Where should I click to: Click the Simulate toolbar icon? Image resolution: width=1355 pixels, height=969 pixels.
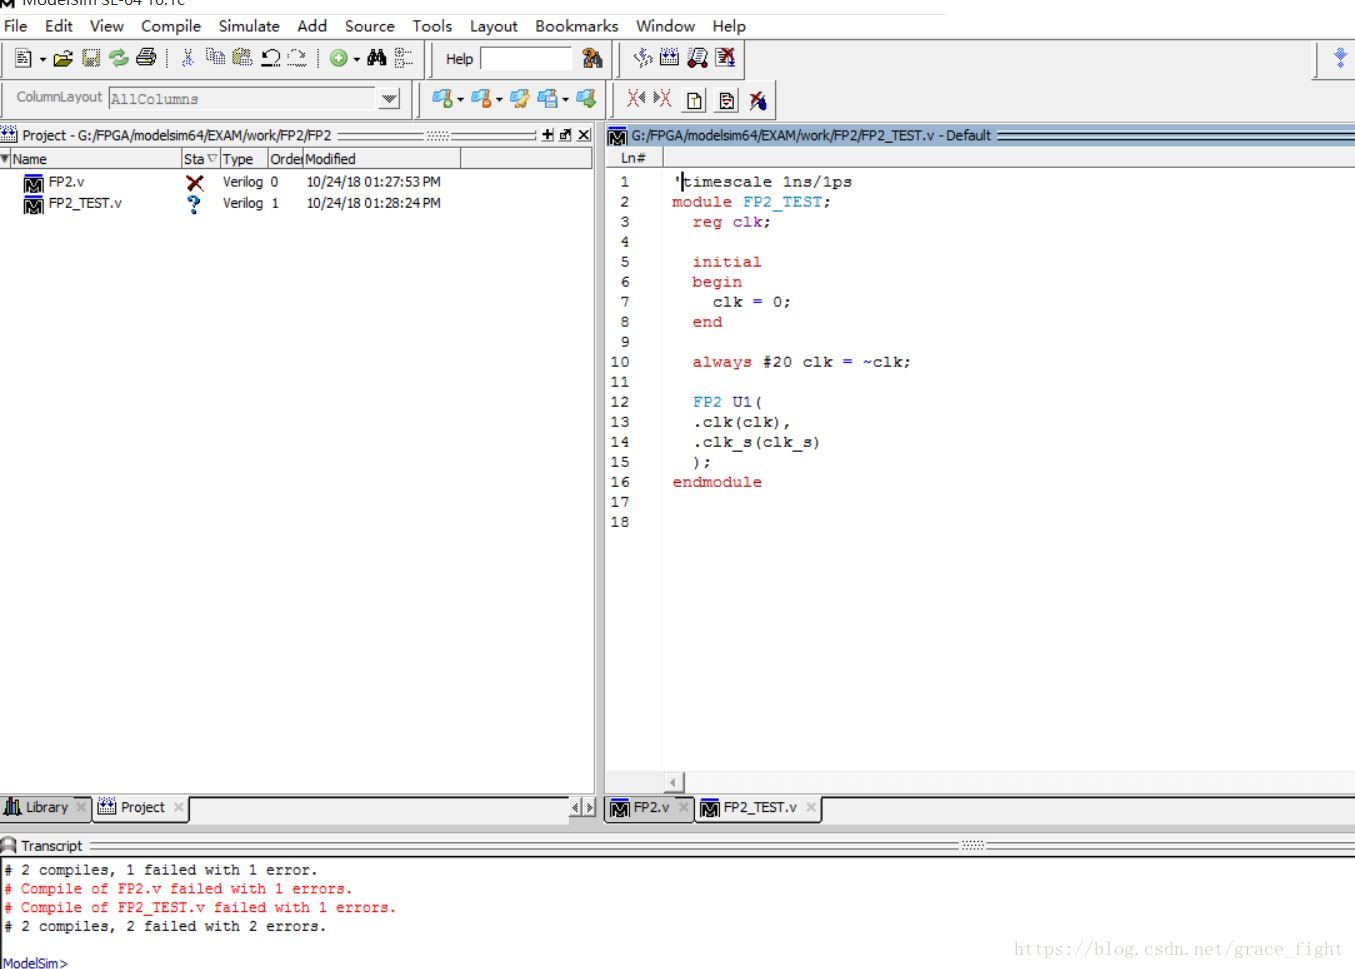coord(697,58)
